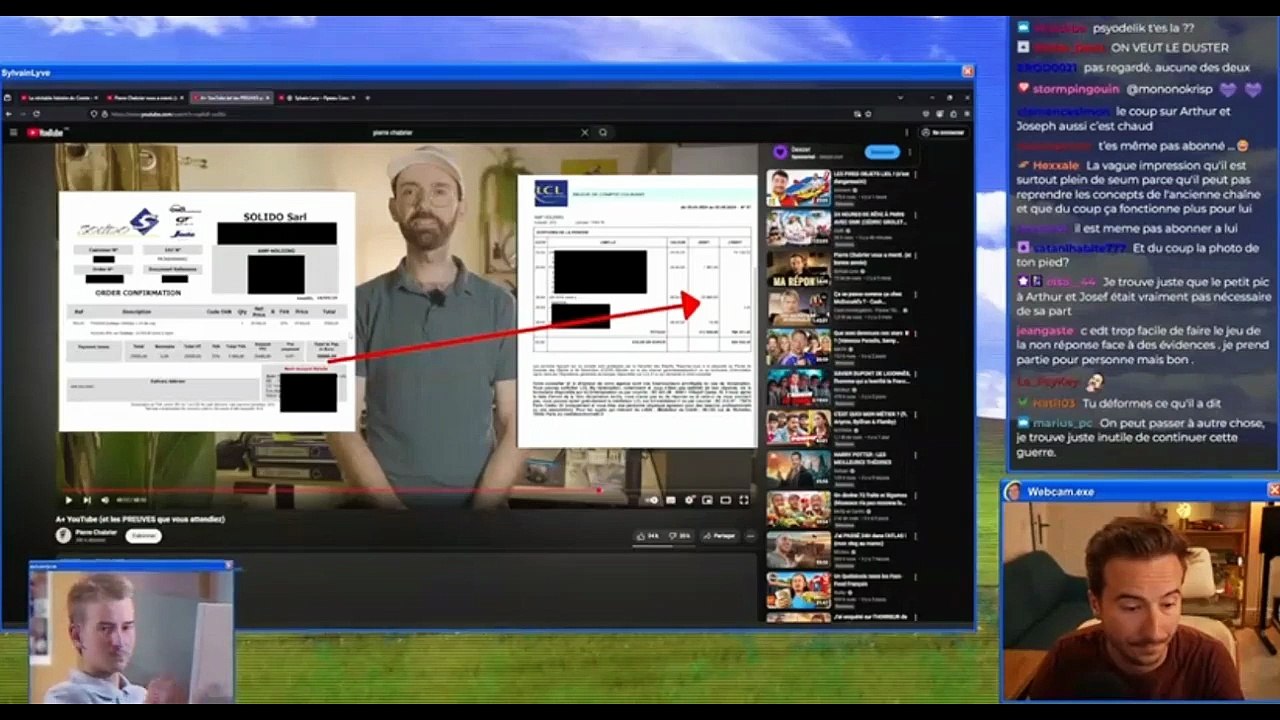Screen dimensions: 1280x720
Task: Toggle autoplay switch in player
Action: tap(652, 500)
